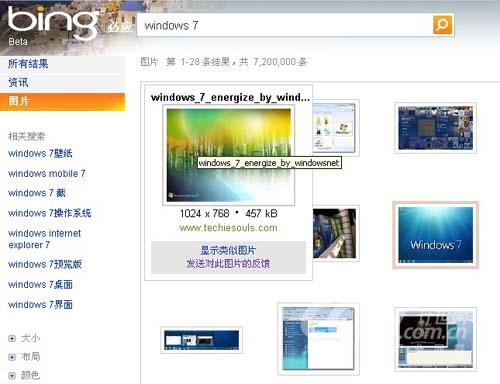This screenshot has width=500, height=384.
Task: Click the windows_7_energize_by_wind... title
Action: (x=230, y=97)
